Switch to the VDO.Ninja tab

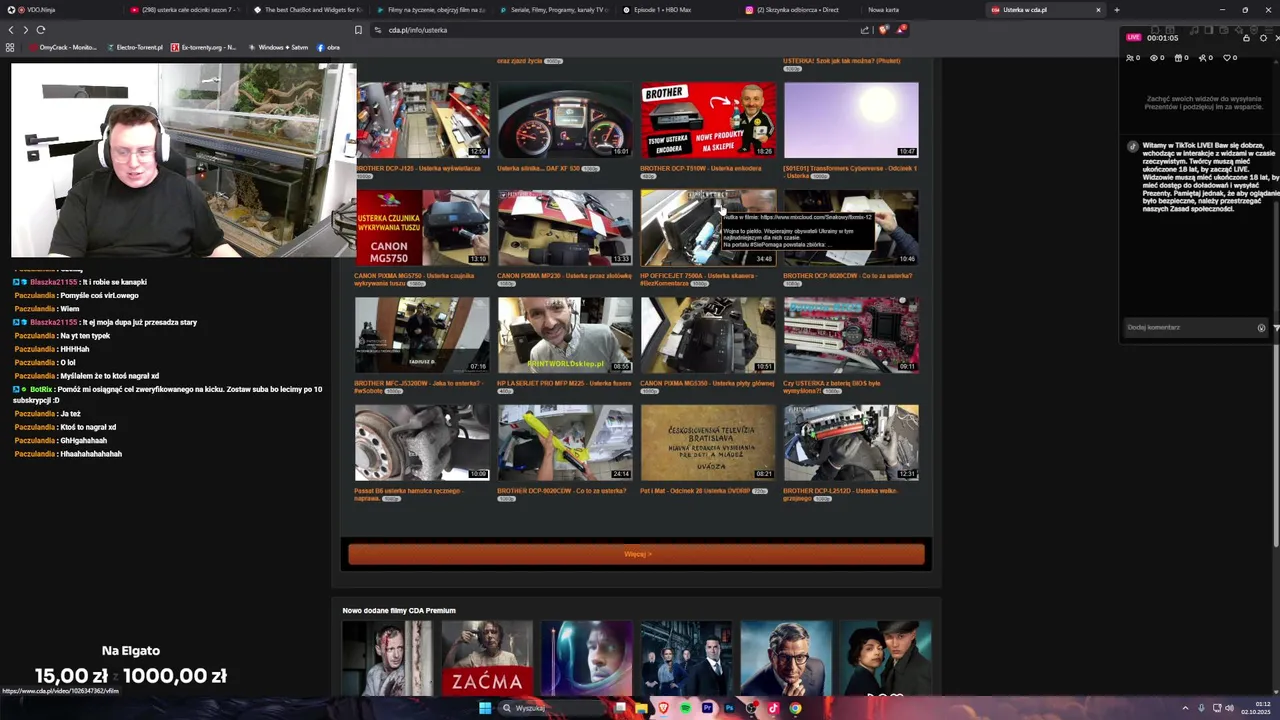click(x=60, y=10)
